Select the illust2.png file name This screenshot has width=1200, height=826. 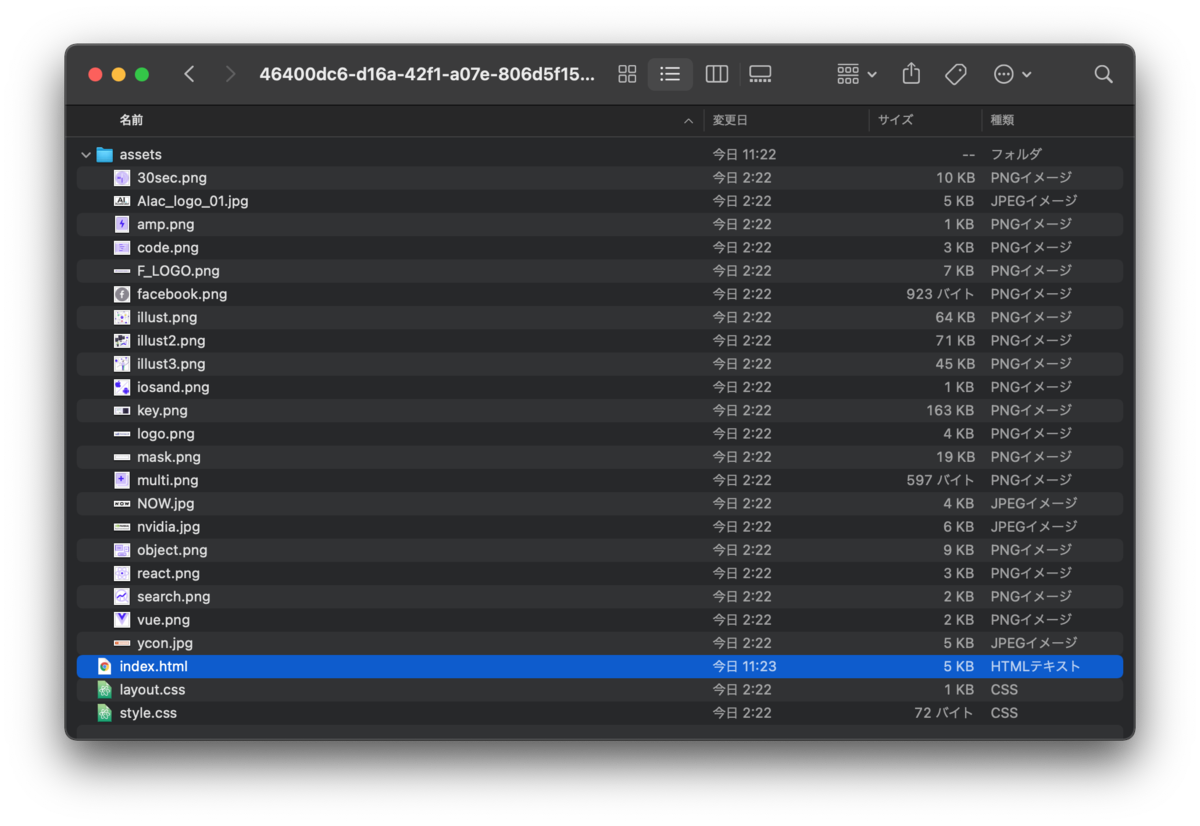171,341
